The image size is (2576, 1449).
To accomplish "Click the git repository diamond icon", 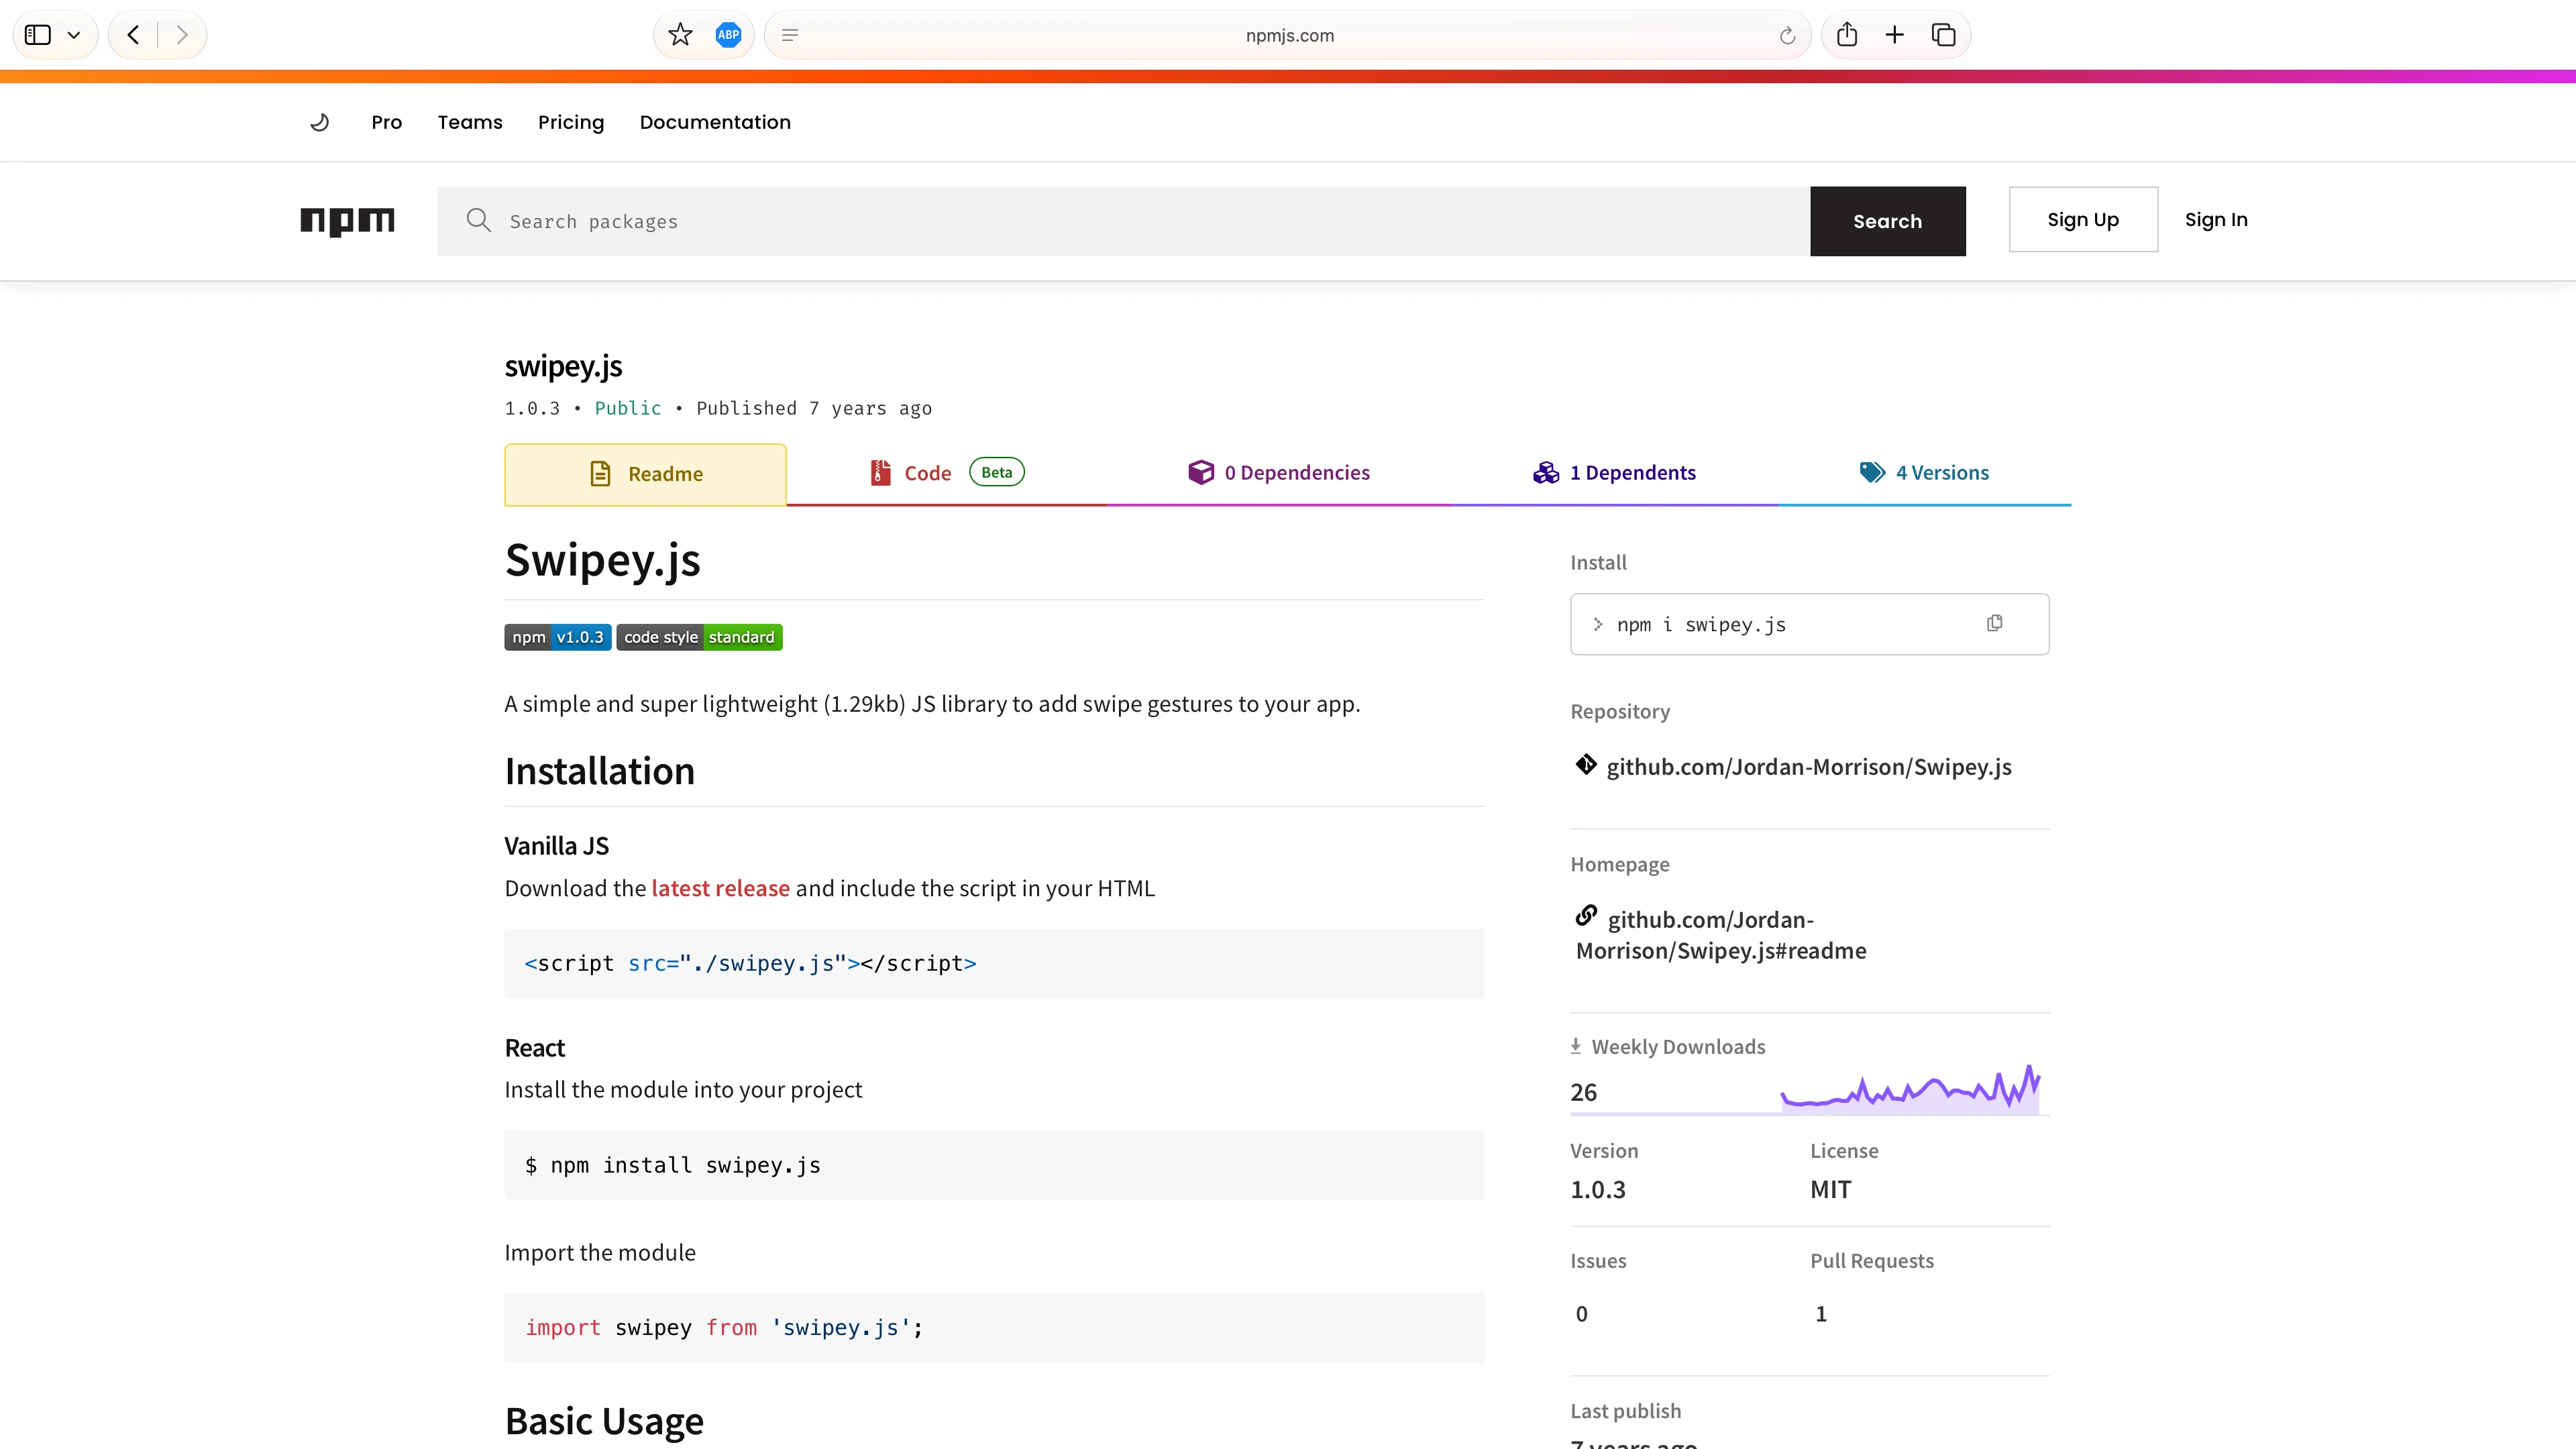I will [x=1586, y=765].
